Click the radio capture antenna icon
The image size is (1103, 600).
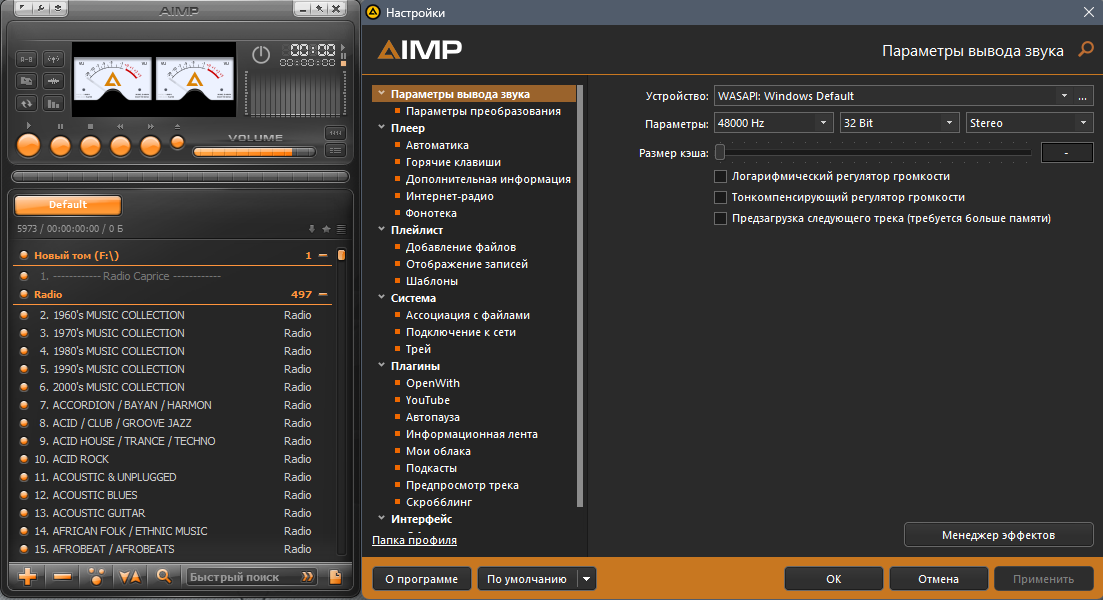click(x=53, y=60)
